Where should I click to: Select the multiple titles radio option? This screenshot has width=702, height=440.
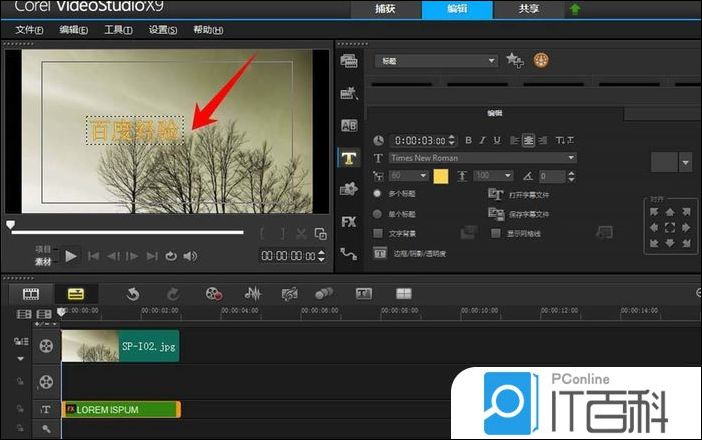click(x=378, y=193)
